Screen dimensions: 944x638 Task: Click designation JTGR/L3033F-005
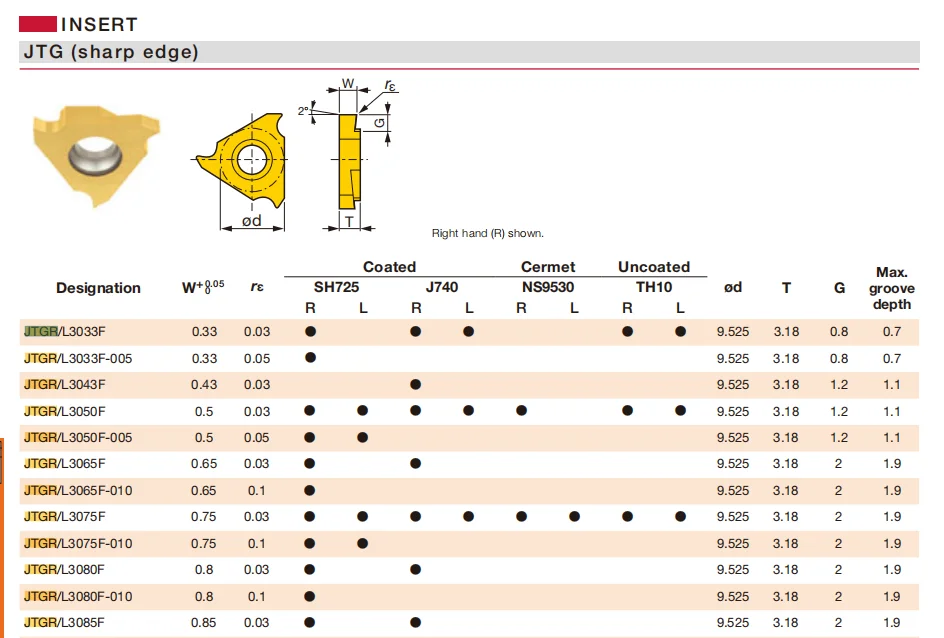click(78, 359)
